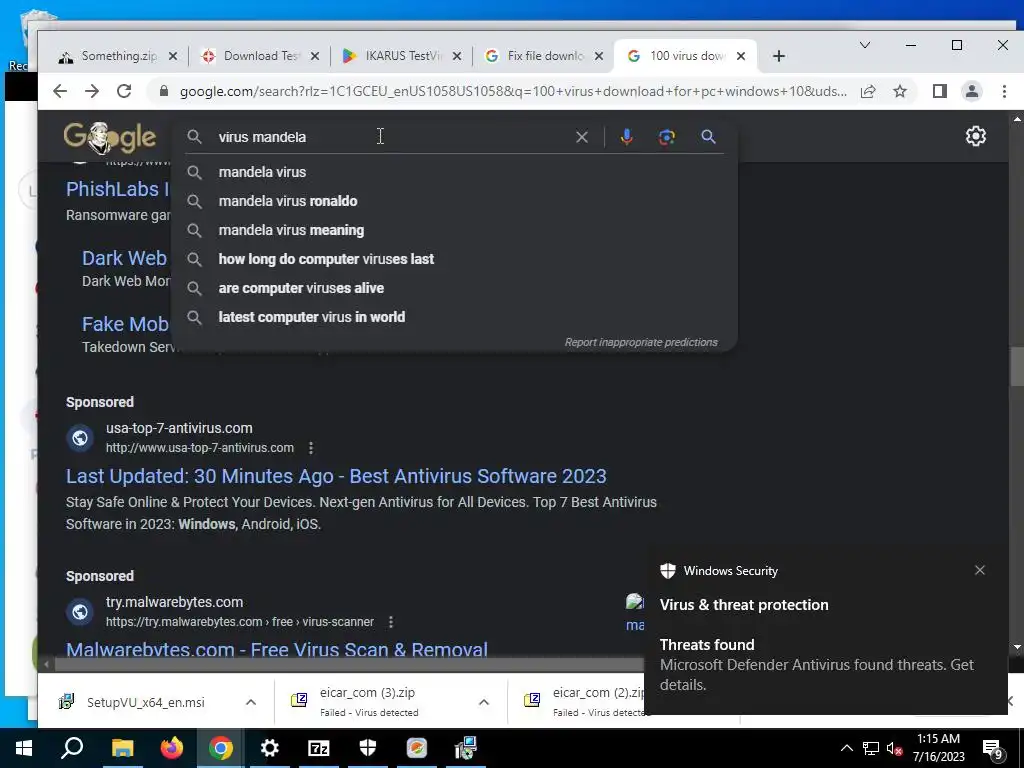Clear the search box text
Image resolution: width=1024 pixels, height=768 pixels.
click(x=581, y=137)
